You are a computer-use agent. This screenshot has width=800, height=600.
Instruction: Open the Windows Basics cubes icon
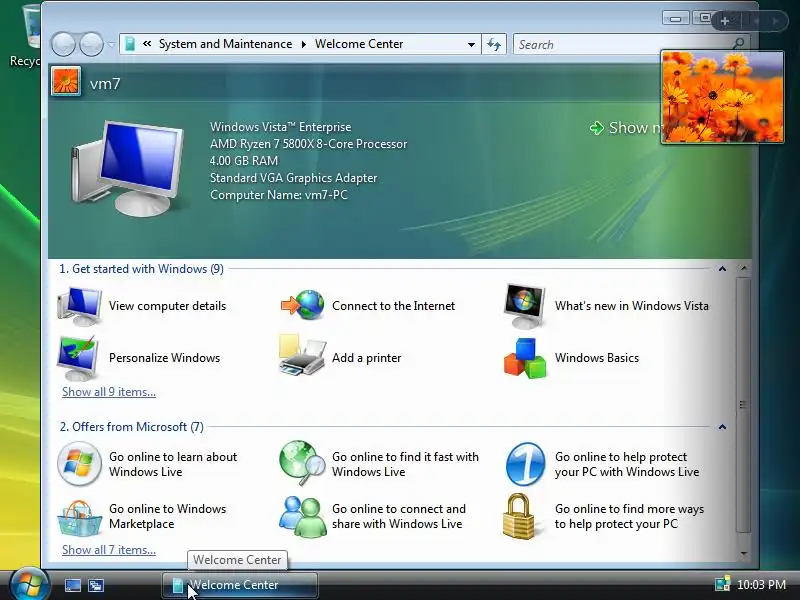tap(524, 358)
